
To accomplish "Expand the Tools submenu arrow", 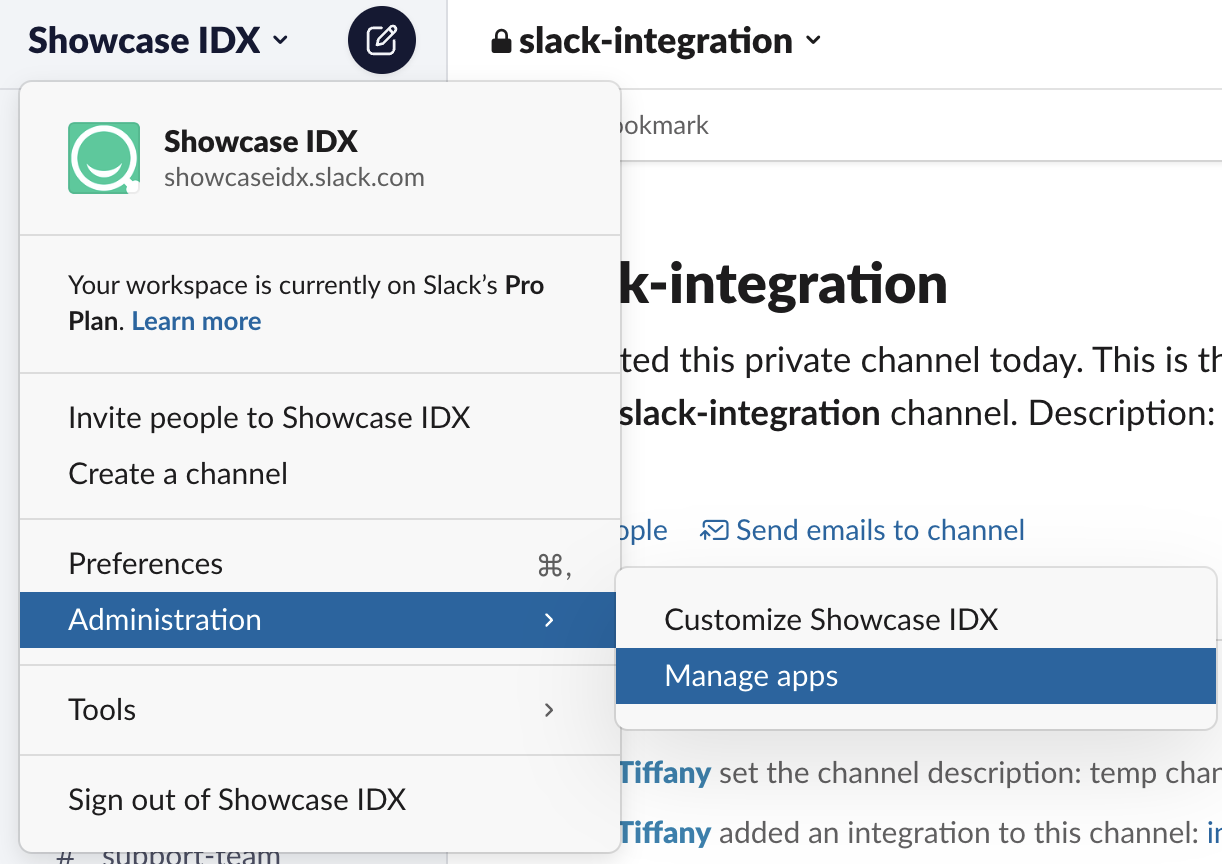I will 548,710.
